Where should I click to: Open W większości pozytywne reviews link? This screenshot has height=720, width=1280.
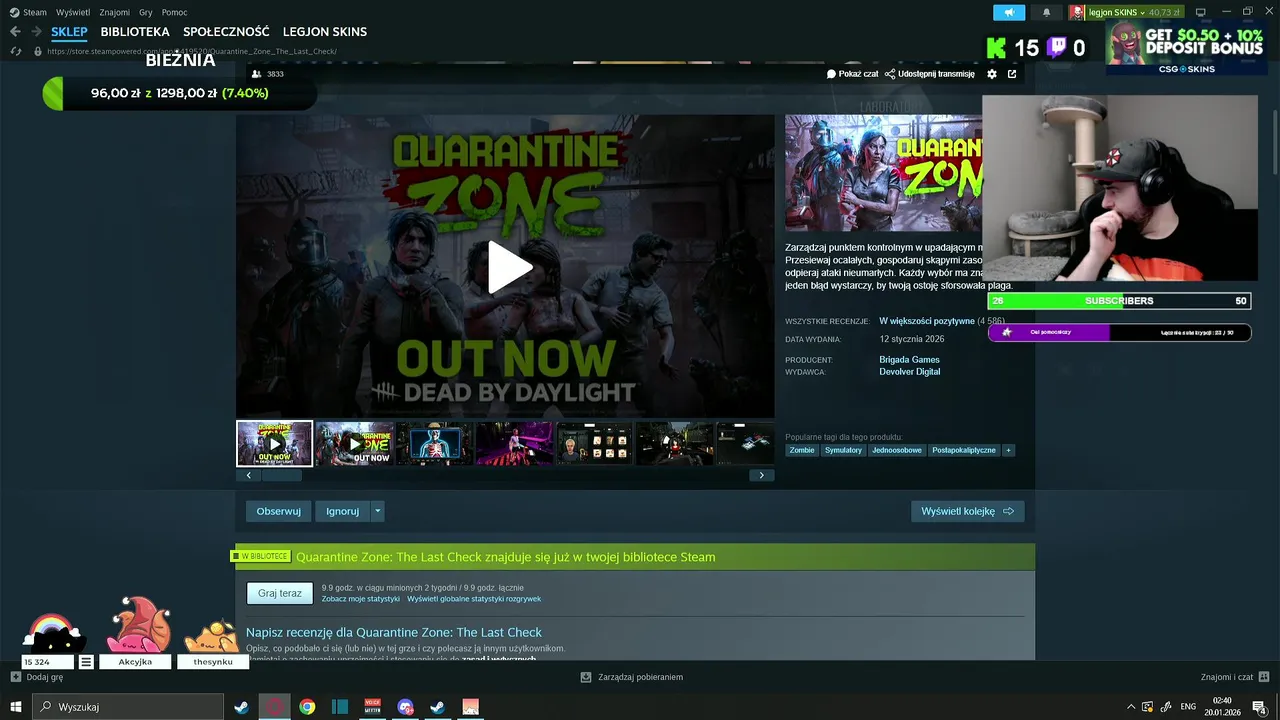point(926,321)
